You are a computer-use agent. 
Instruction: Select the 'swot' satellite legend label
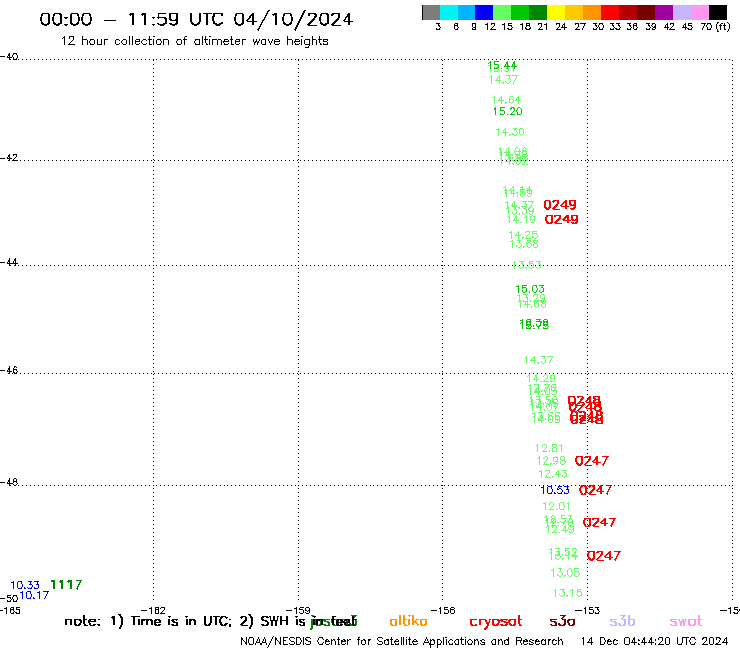[x=686, y=621]
